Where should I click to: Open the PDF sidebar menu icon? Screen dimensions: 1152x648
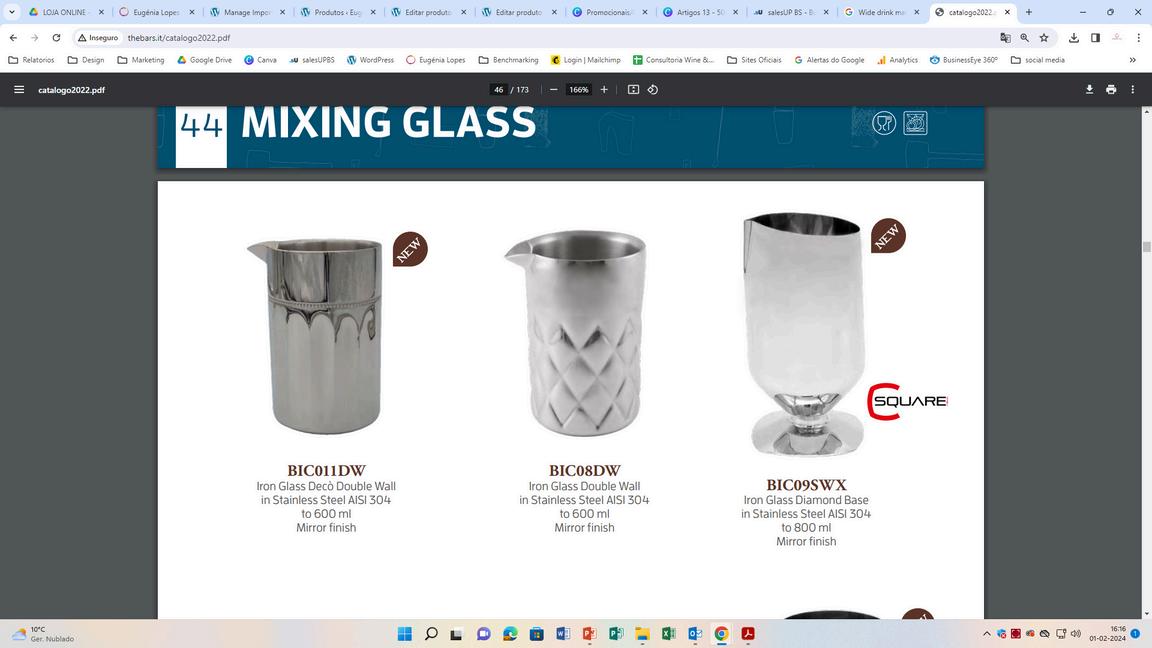point(19,90)
